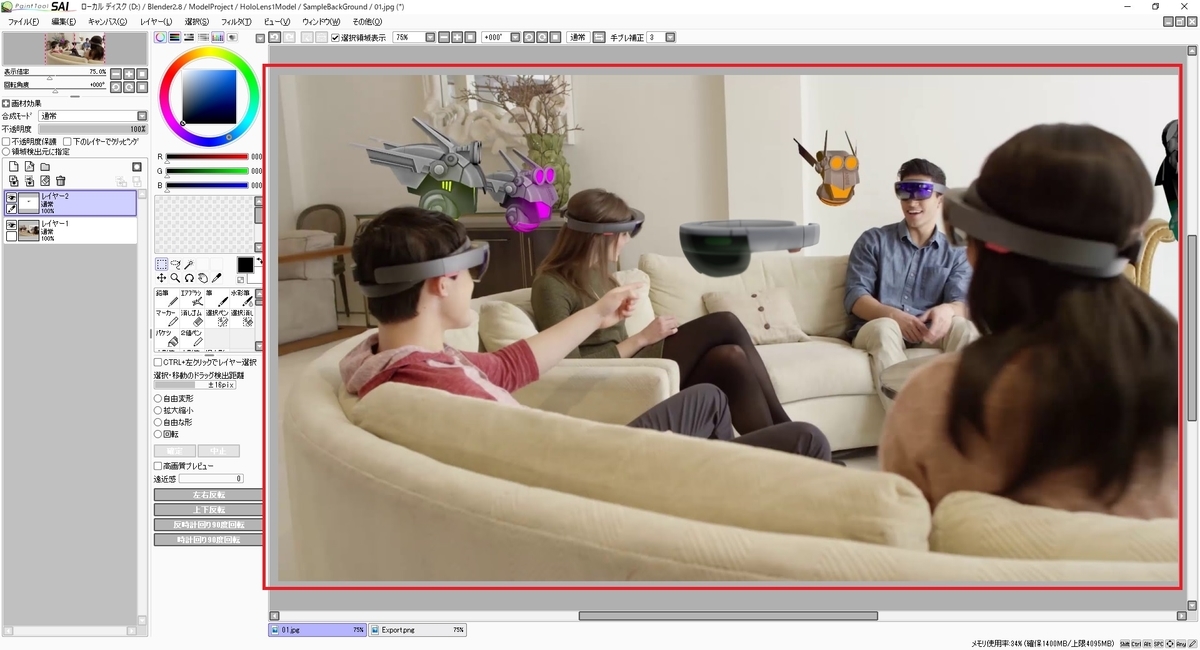
Task: Choose the マーカー marker tool
Action: point(166,318)
